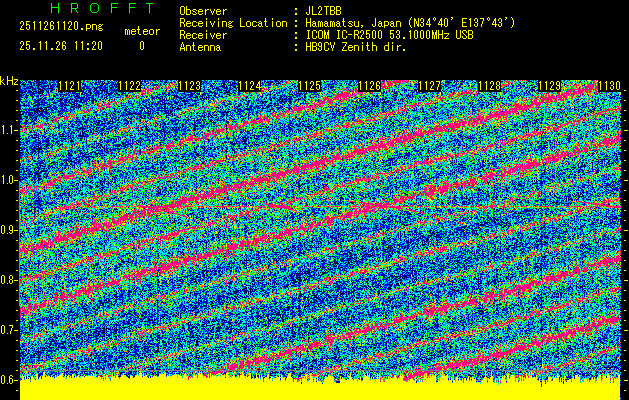This screenshot has width=629, height=400.
Task: Click the kHz axis unit label
Action: pos(9,79)
